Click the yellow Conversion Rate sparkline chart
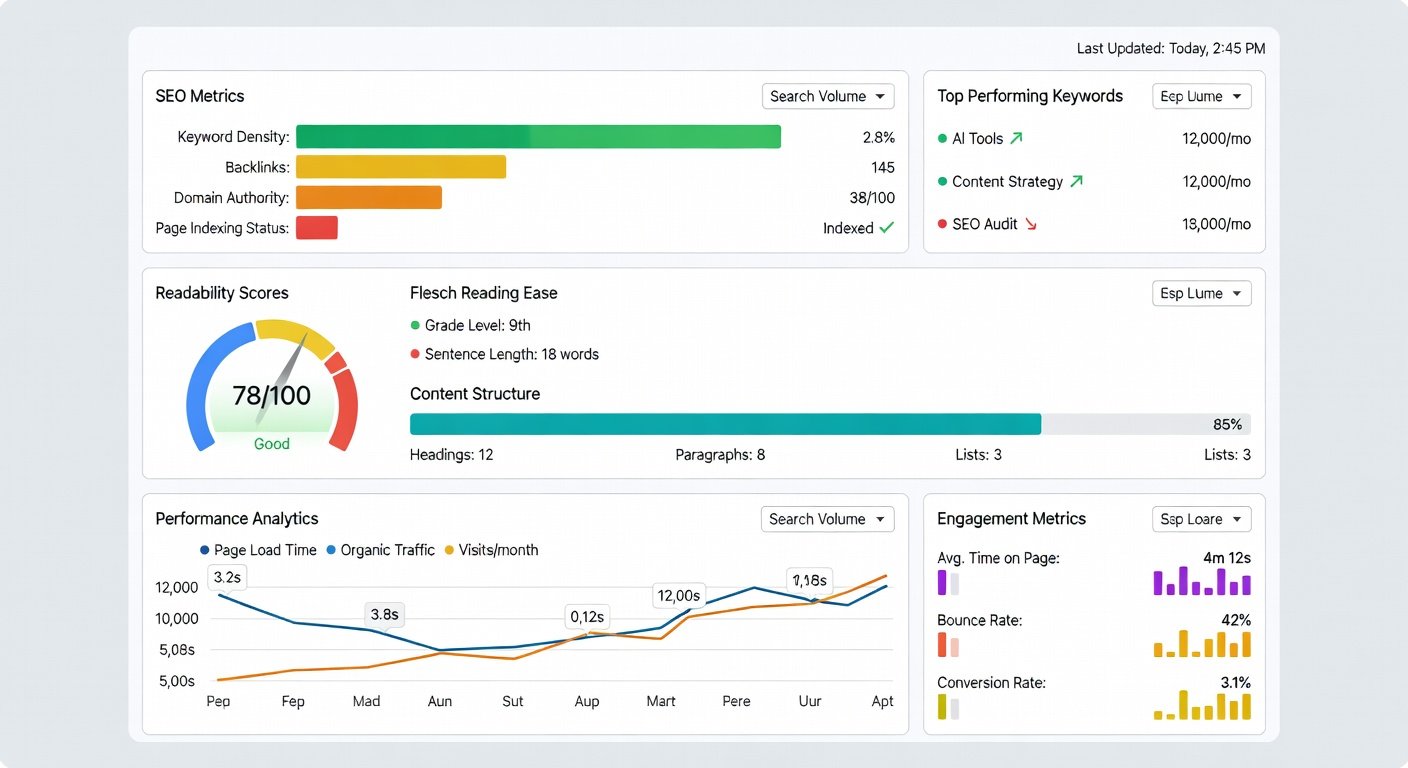Viewport: 1408px width, 768px height. point(1202,705)
